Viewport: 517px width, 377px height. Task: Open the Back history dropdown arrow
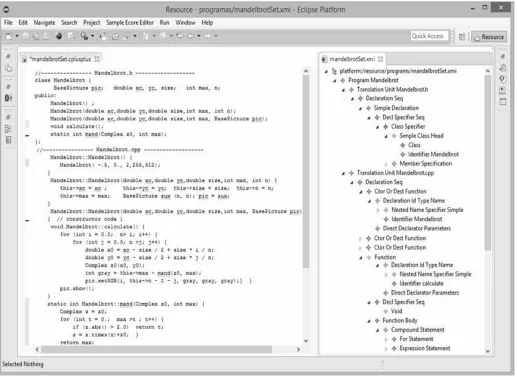(199, 36)
